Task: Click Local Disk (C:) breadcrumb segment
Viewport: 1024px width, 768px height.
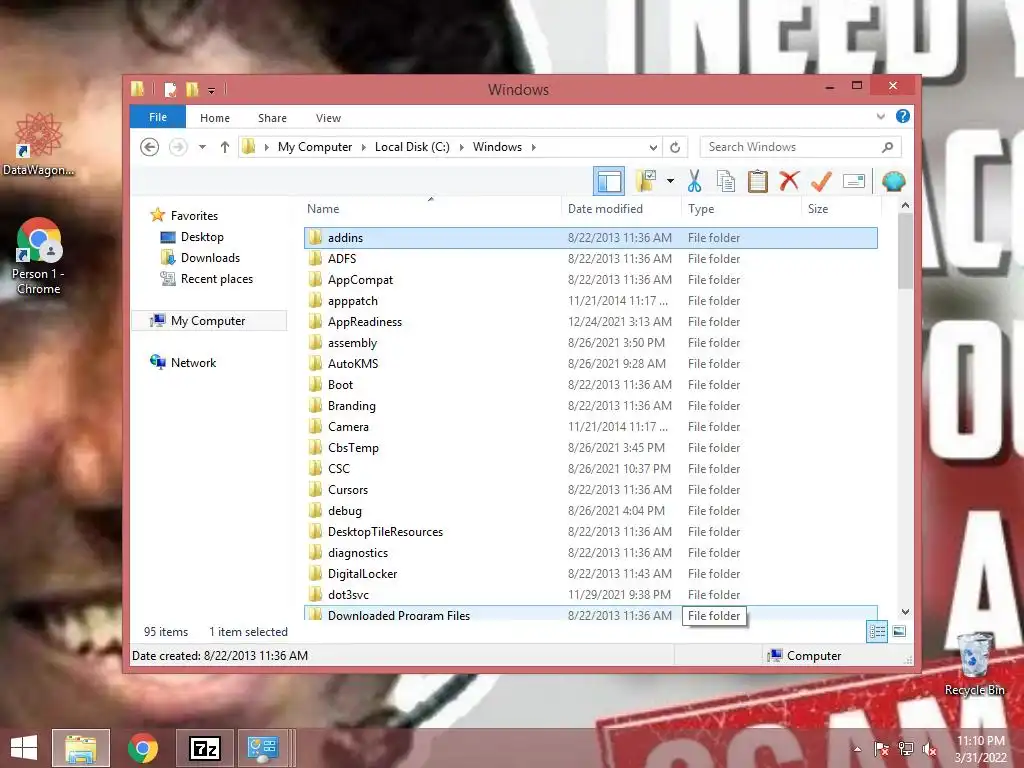Action: (412, 147)
